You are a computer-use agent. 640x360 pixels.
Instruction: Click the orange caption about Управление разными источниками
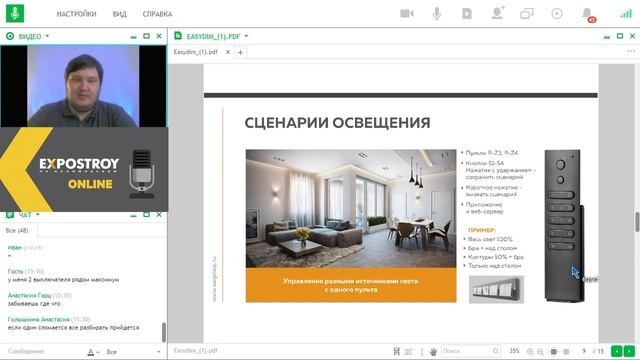351,285
